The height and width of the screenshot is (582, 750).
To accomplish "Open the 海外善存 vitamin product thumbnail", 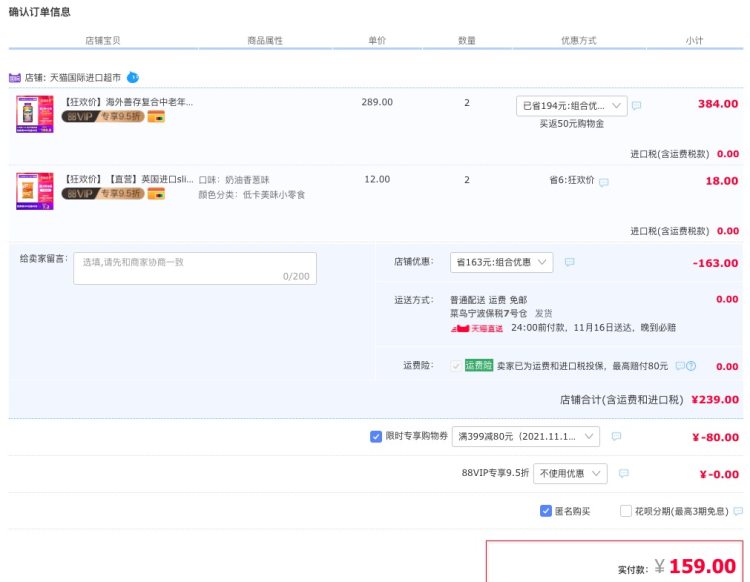I will (x=35, y=114).
